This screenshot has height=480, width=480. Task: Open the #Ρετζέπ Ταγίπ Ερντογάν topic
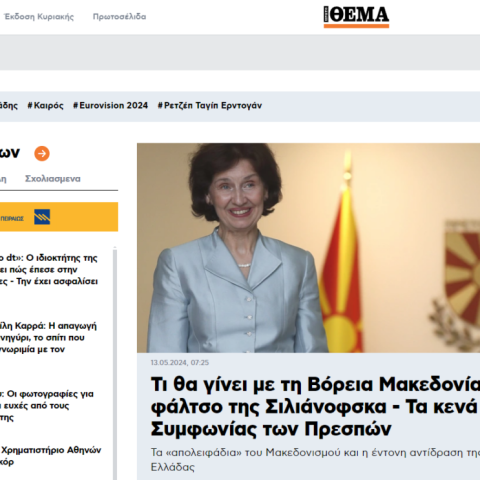[210, 105]
